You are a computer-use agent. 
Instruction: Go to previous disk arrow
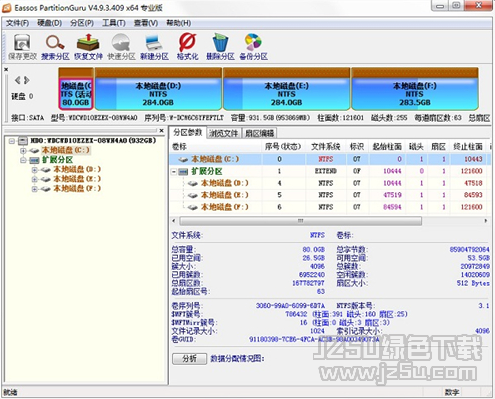pyautogui.click(x=18, y=80)
